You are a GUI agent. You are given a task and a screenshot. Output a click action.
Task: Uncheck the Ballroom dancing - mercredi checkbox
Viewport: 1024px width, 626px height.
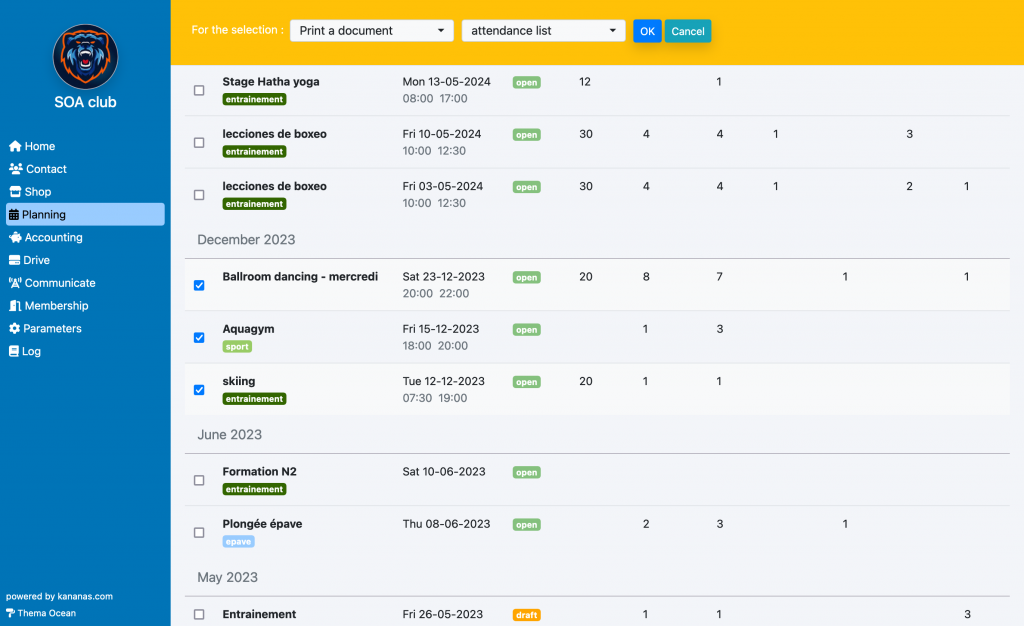[x=199, y=285]
